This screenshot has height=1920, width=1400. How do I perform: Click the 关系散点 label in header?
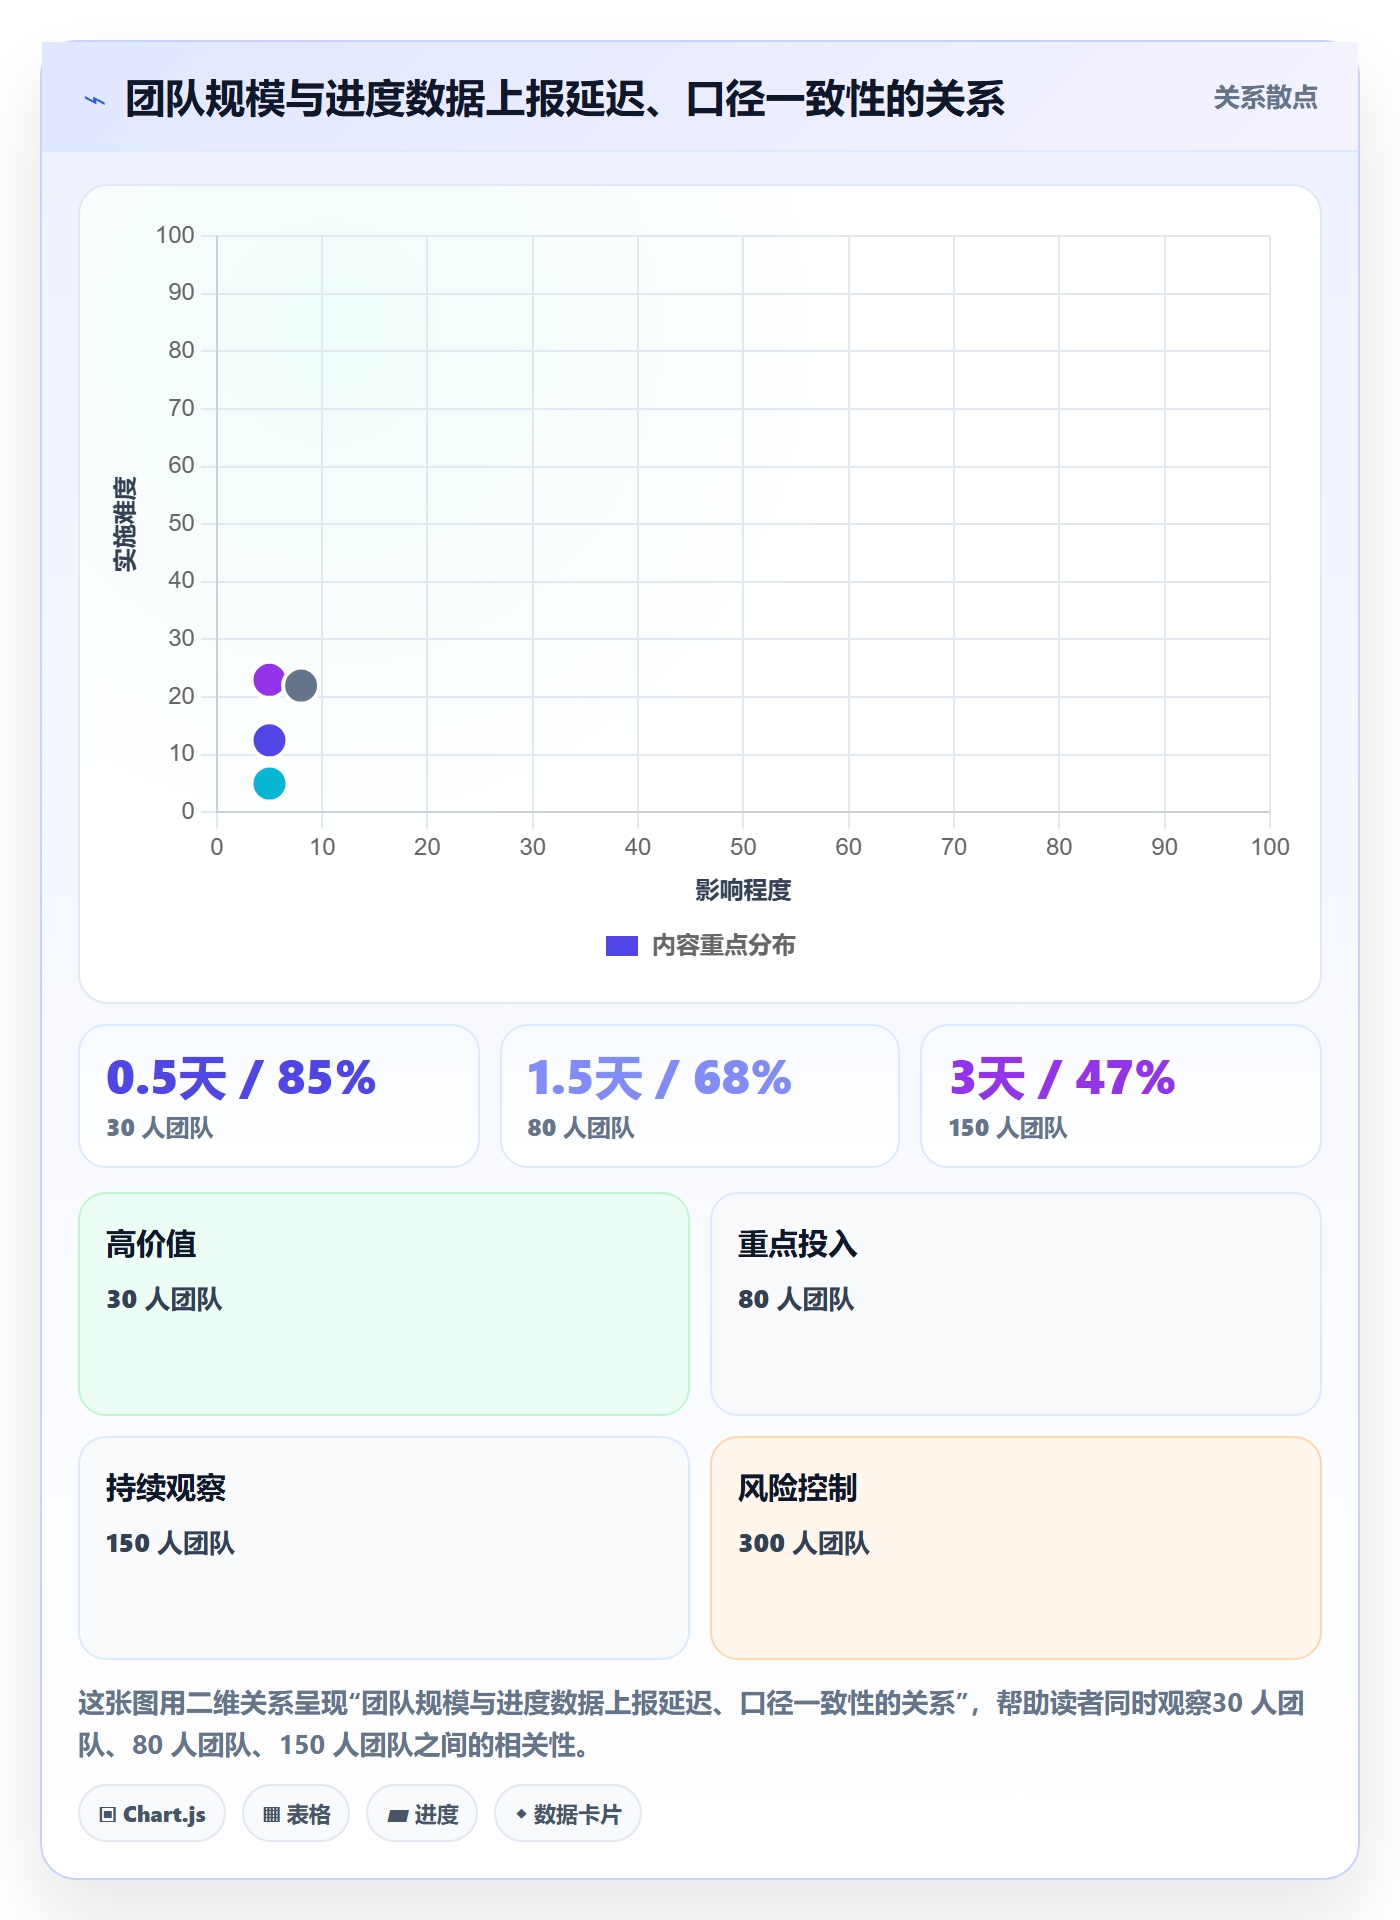click(x=1265, y=98)
